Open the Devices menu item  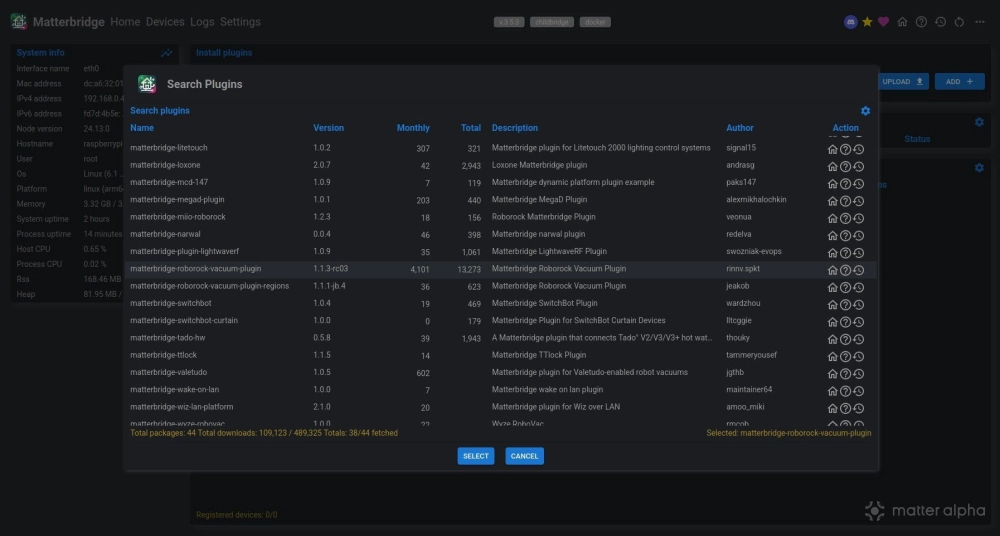pos(165,22)
